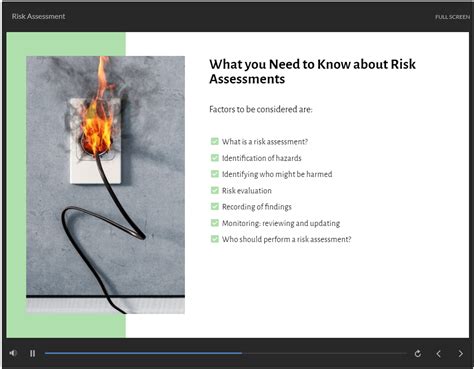
Task: Enter FULL SCREEN mode
Action: (x=452, y=17)
